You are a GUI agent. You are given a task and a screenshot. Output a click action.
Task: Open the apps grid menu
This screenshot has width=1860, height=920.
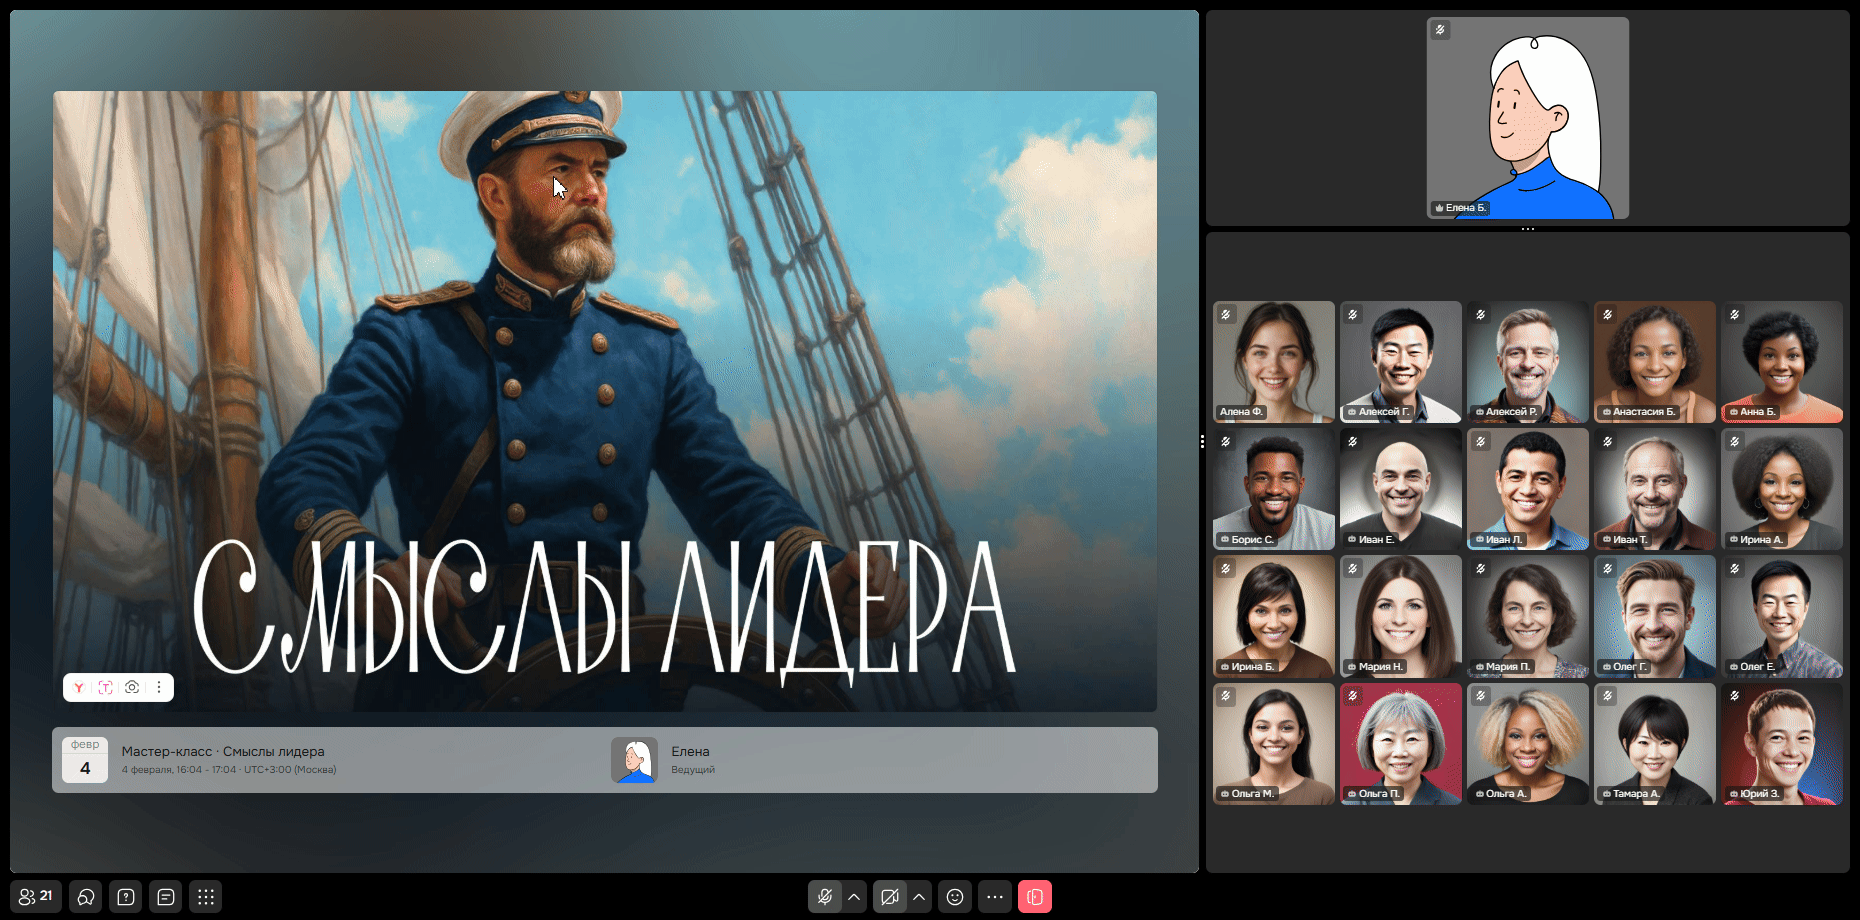[206, 897]
